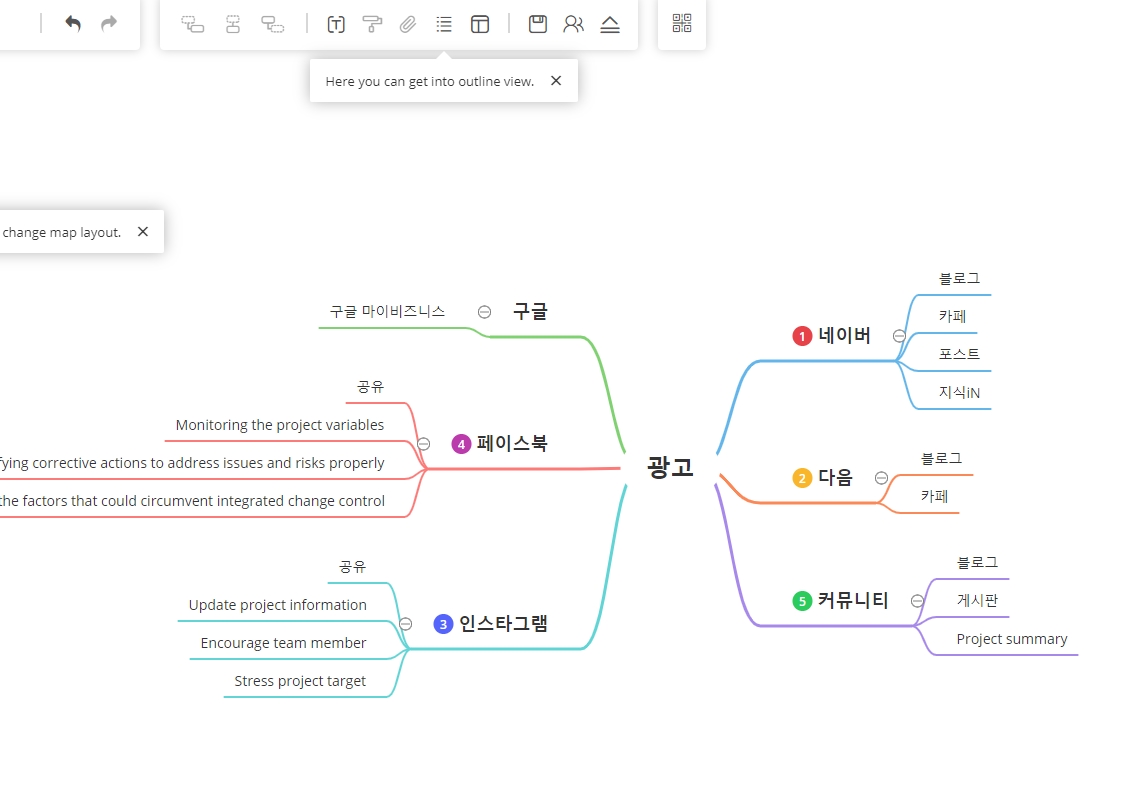
Task: Select the 인스타그램 topic
Action: [503, 624]
